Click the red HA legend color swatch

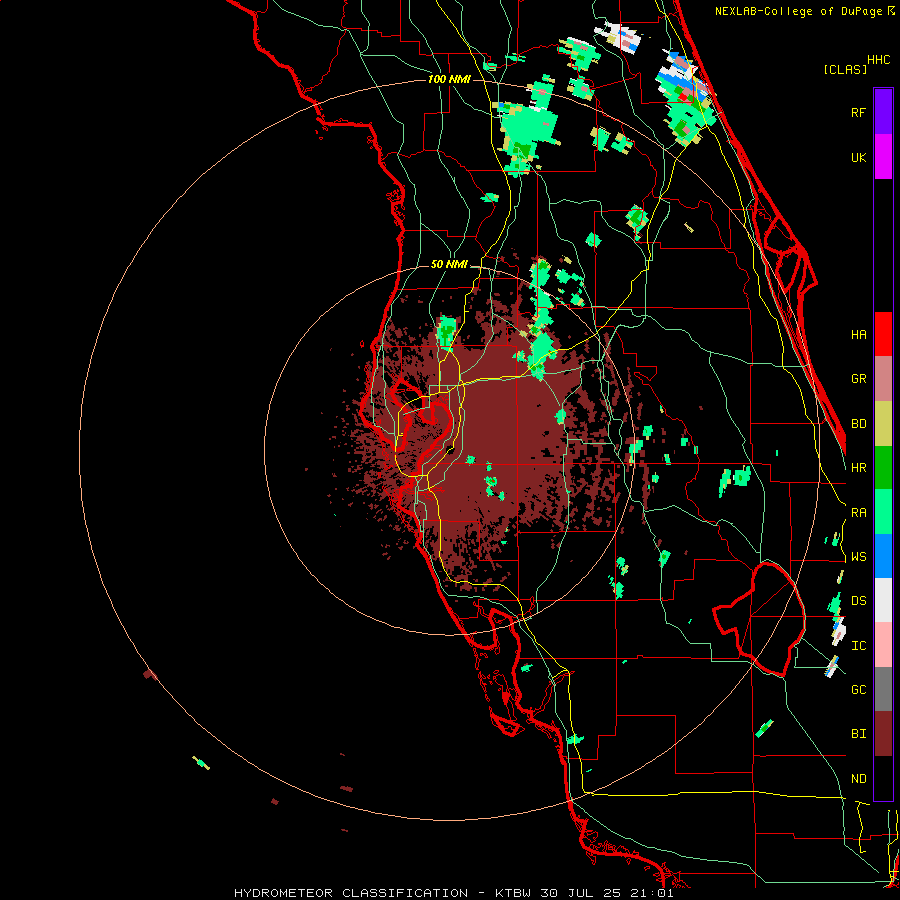click(883, 334)
